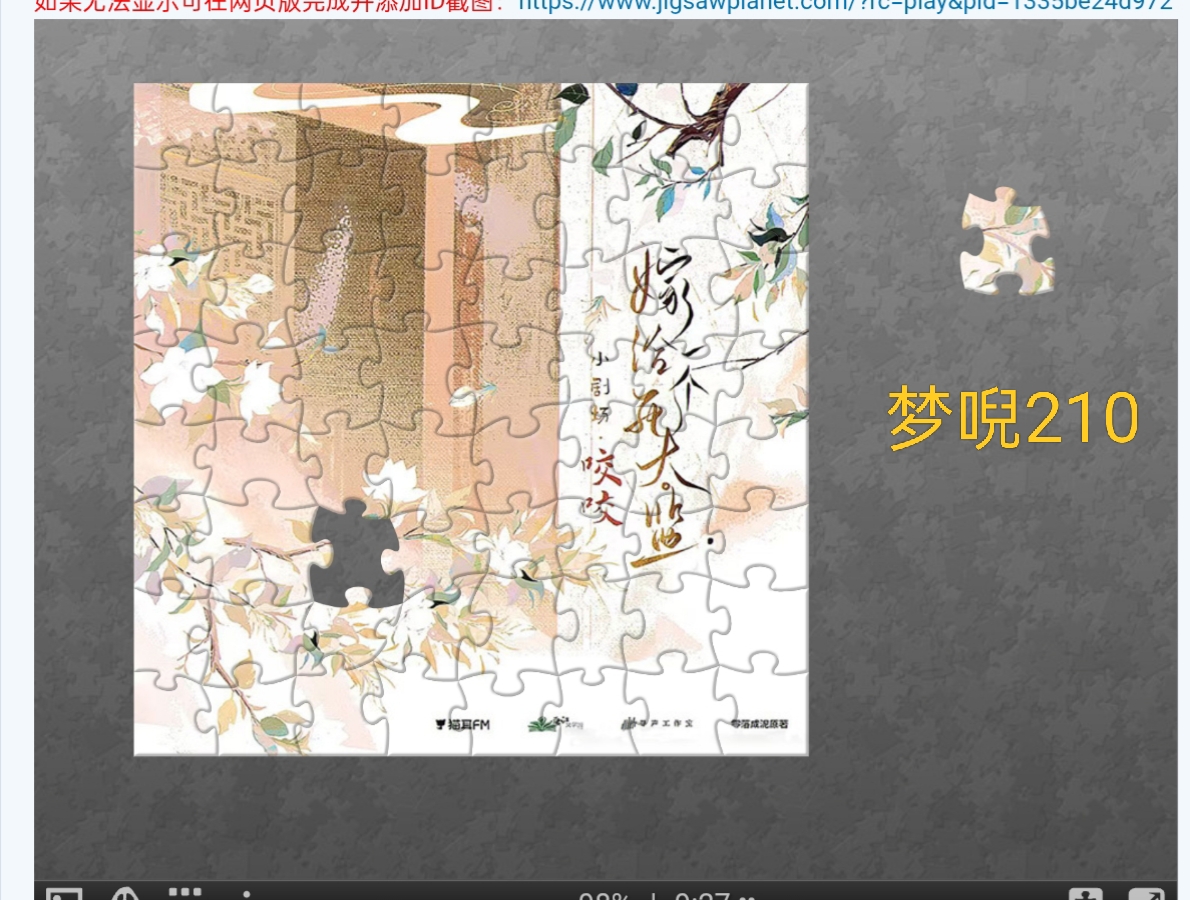Screen dimensions: 1190x900
Task: Click the green plant logo at puzzle bottom
Action: (x=545, y=723)
